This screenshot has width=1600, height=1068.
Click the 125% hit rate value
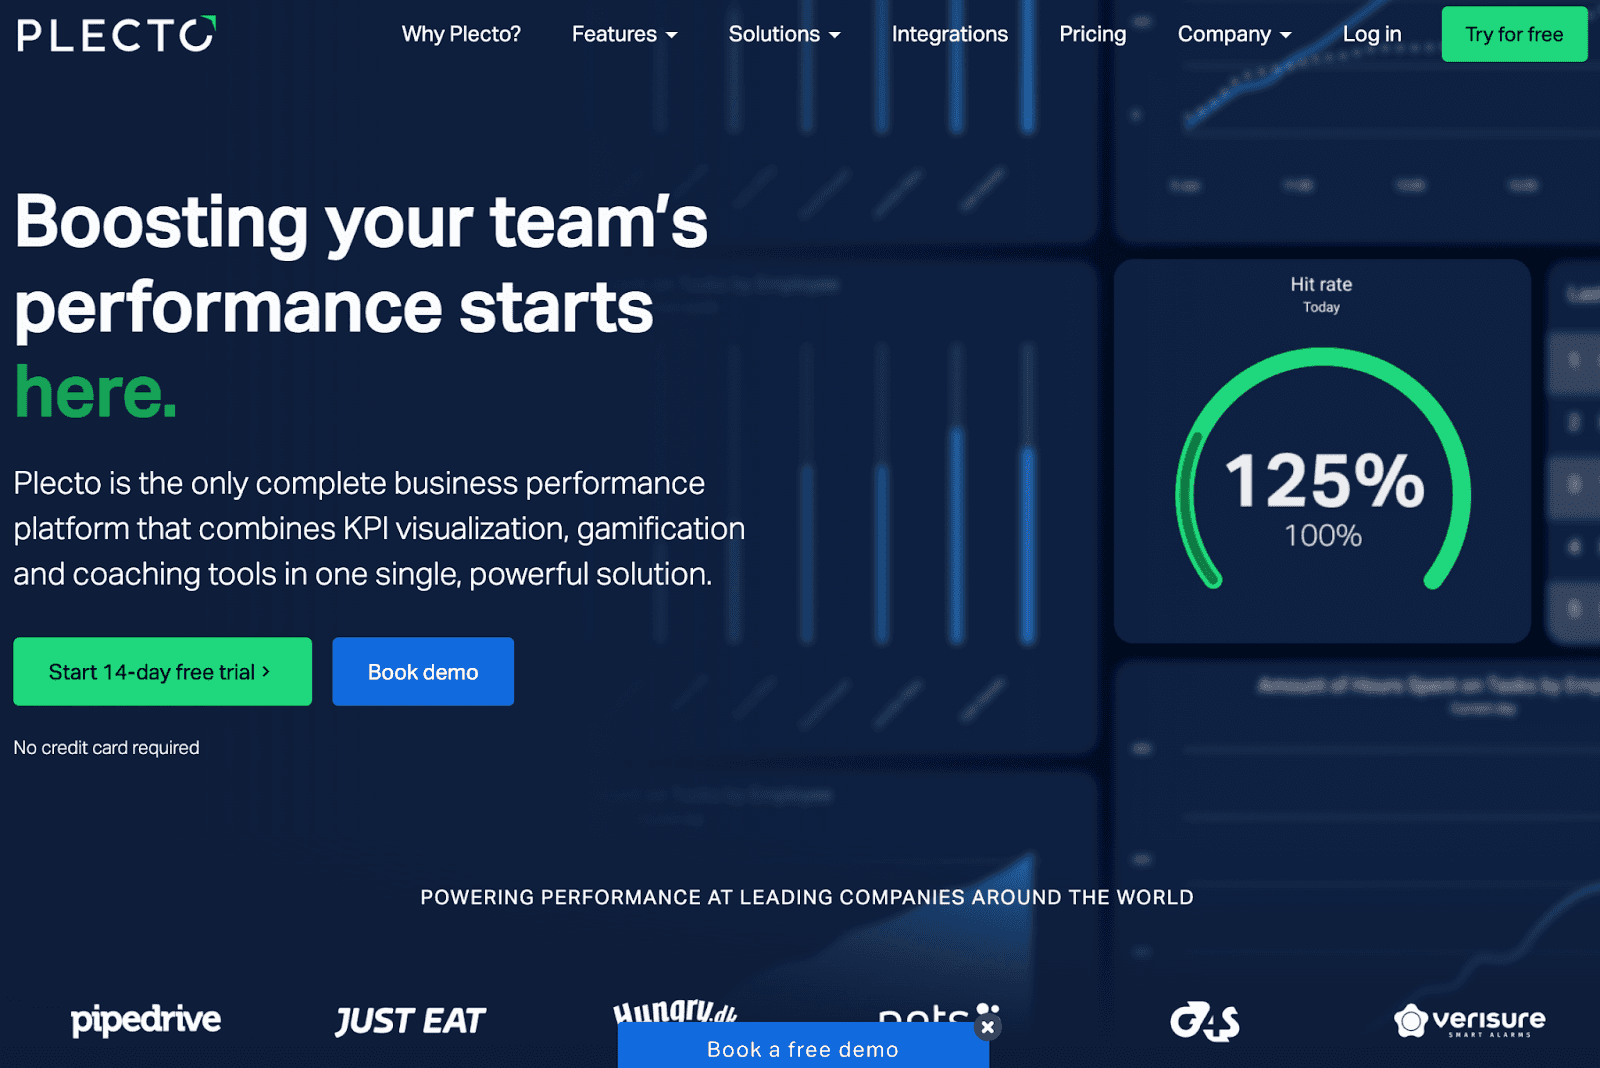[1324, 481]
